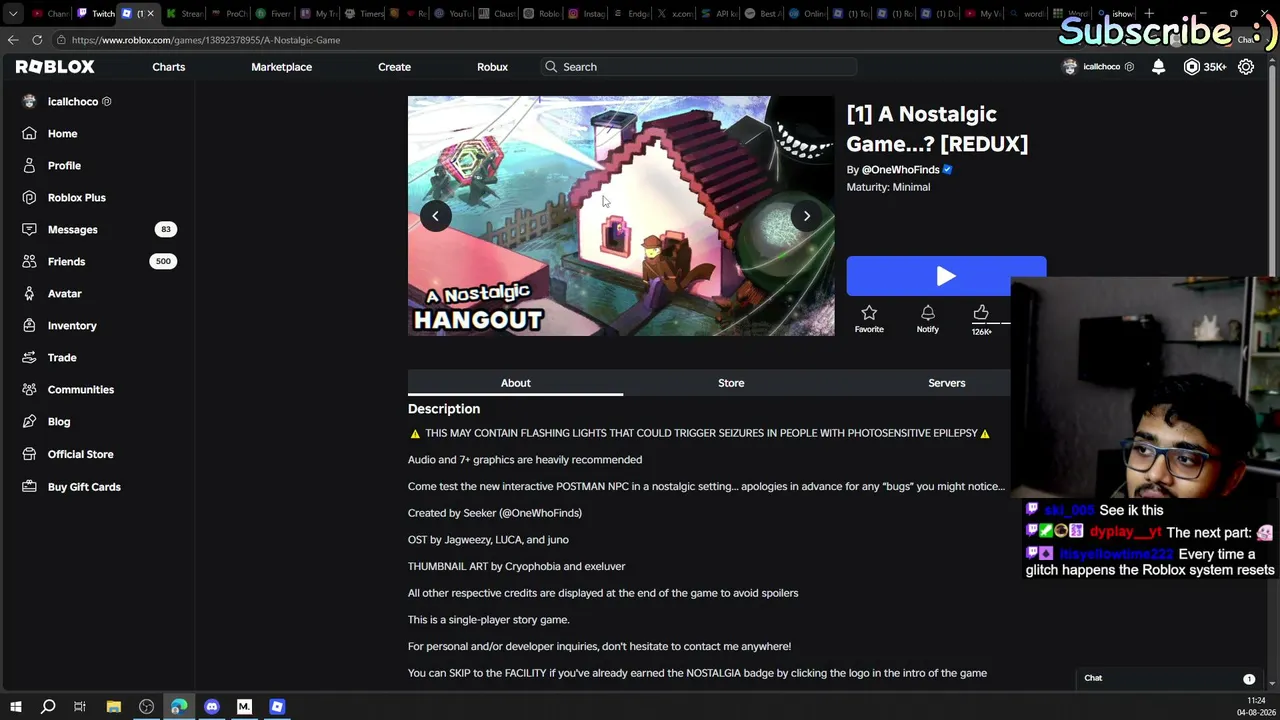Click the Trade icon in the sidebar

pyautogui.click(x=29, y=357)
